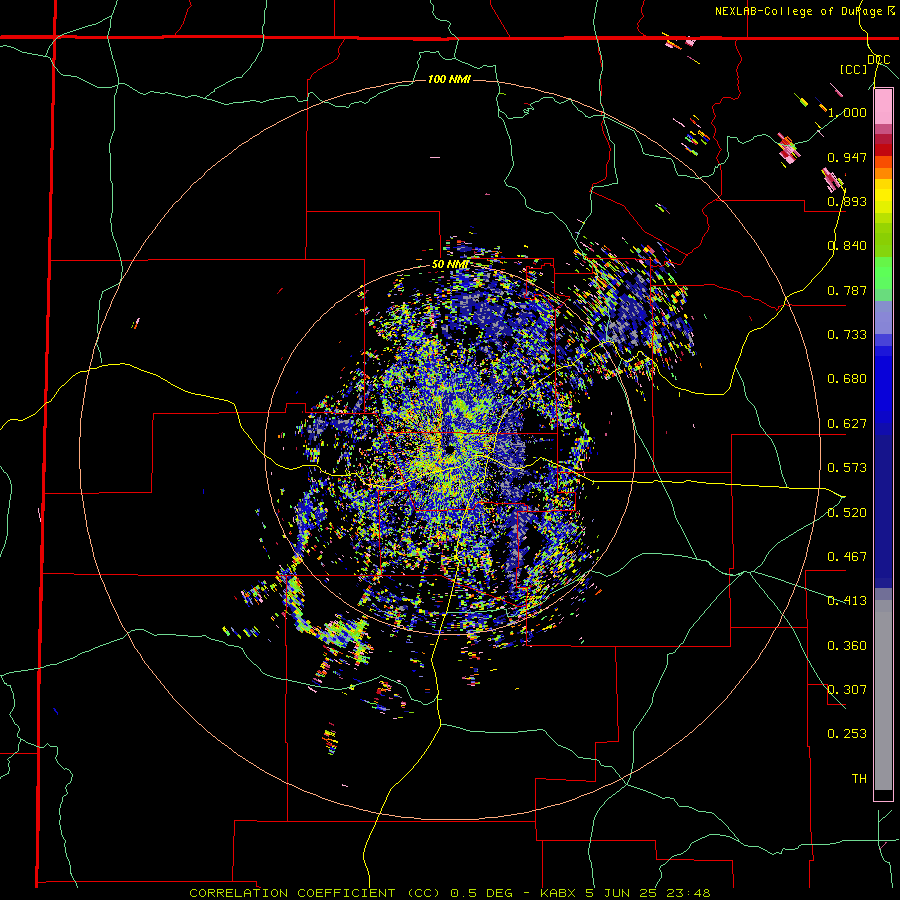Click the yellow segment of color bar
Screen dimensions: 900x900
(883, 196)
